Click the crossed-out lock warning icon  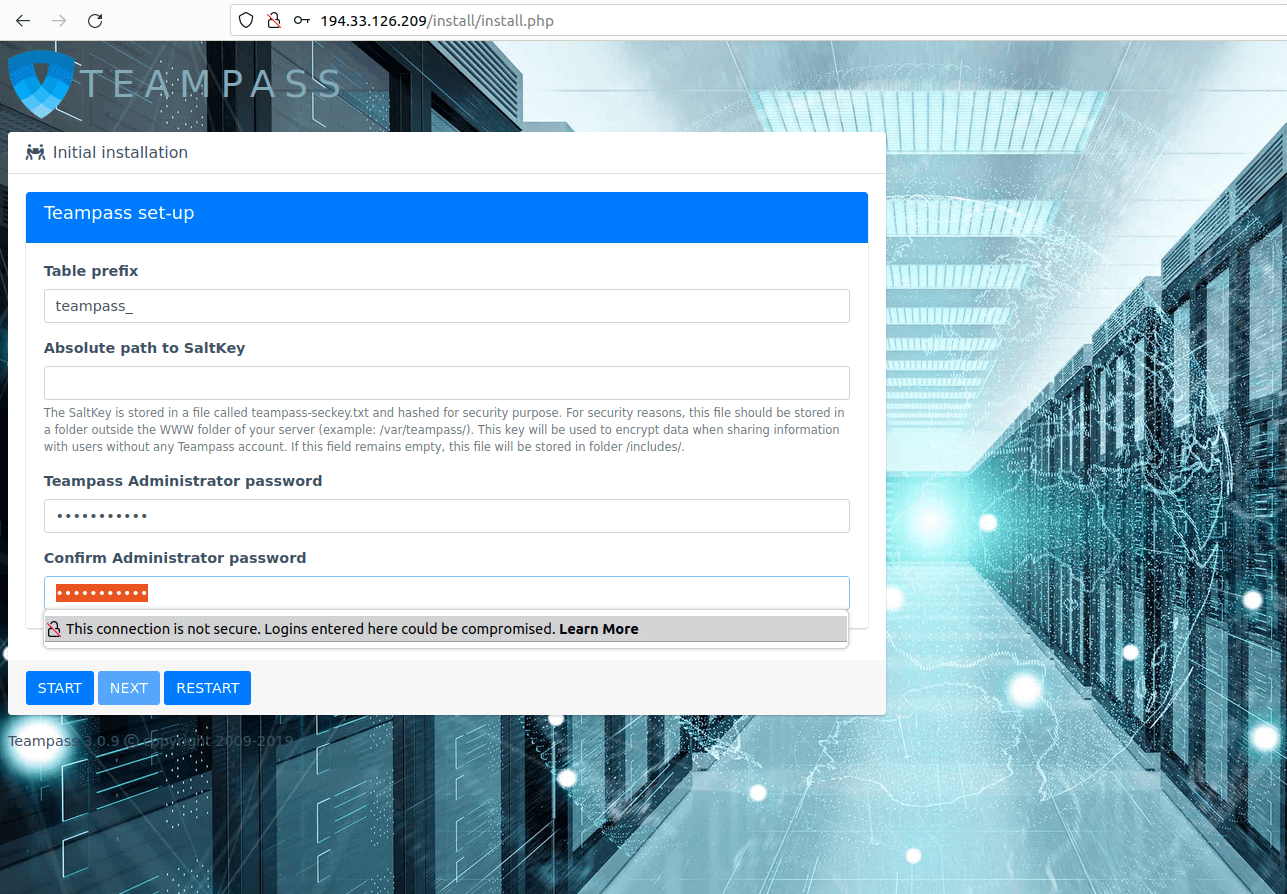coord(55,629)
